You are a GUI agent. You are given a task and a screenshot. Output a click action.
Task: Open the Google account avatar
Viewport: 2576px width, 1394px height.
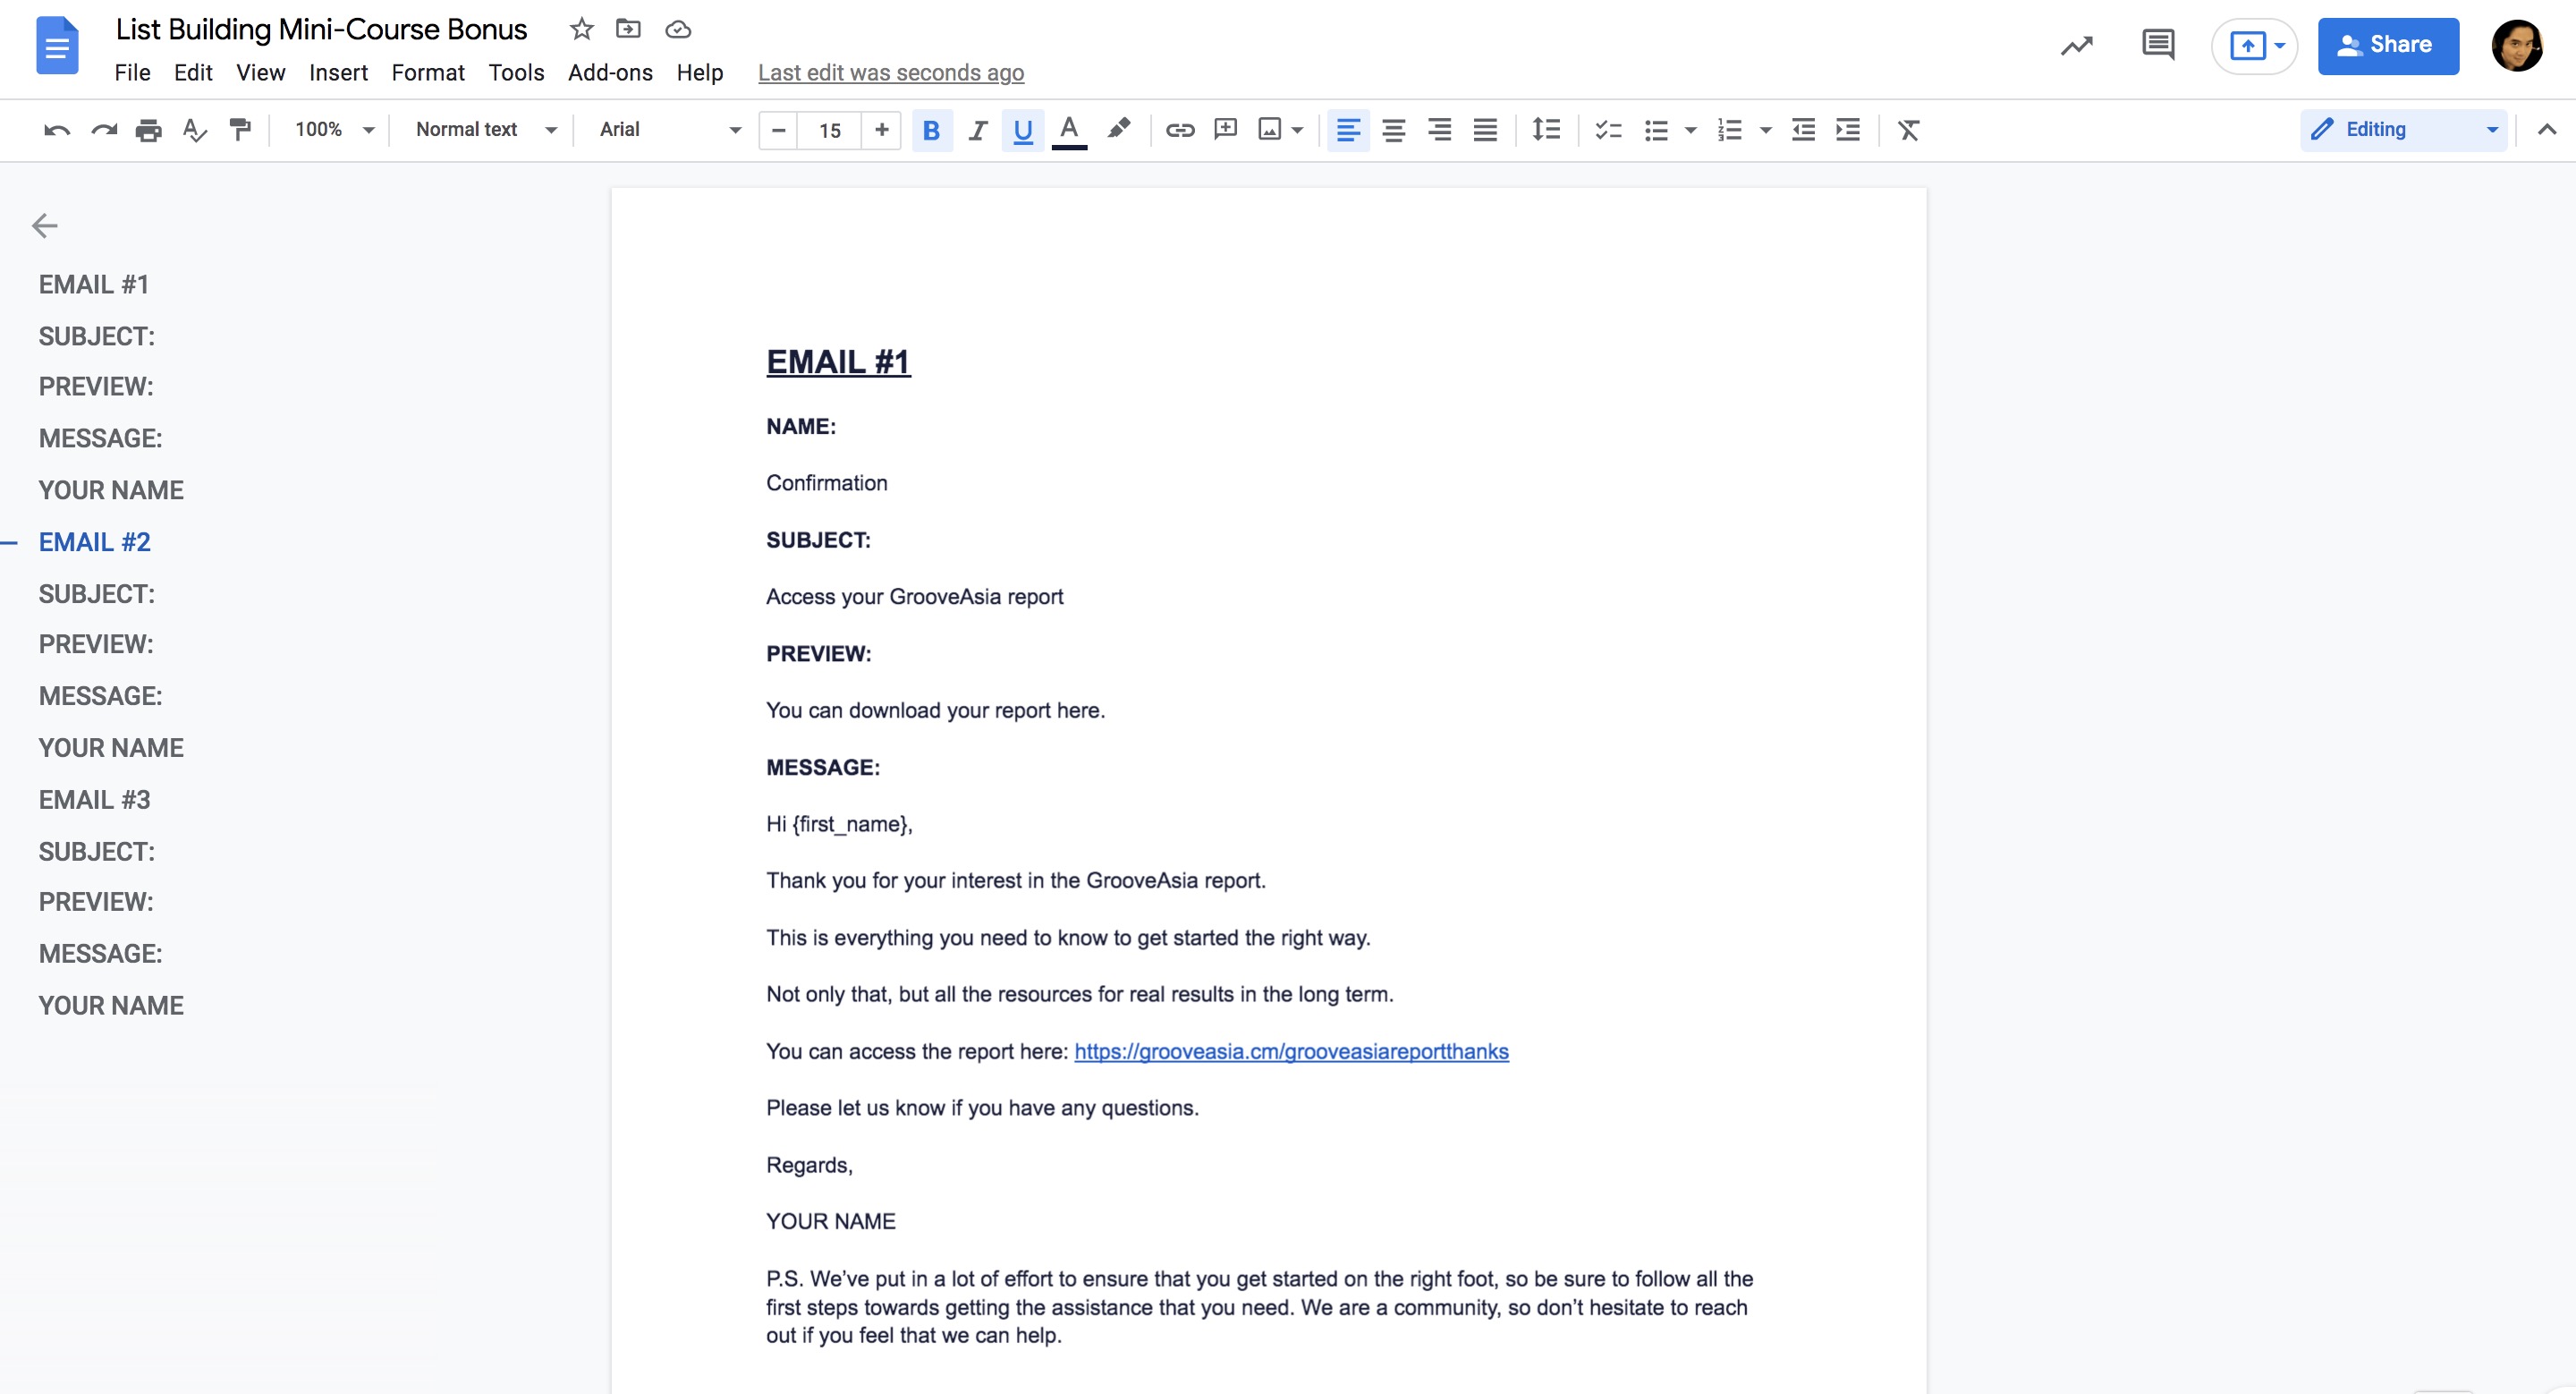(x=2517, y=46)
